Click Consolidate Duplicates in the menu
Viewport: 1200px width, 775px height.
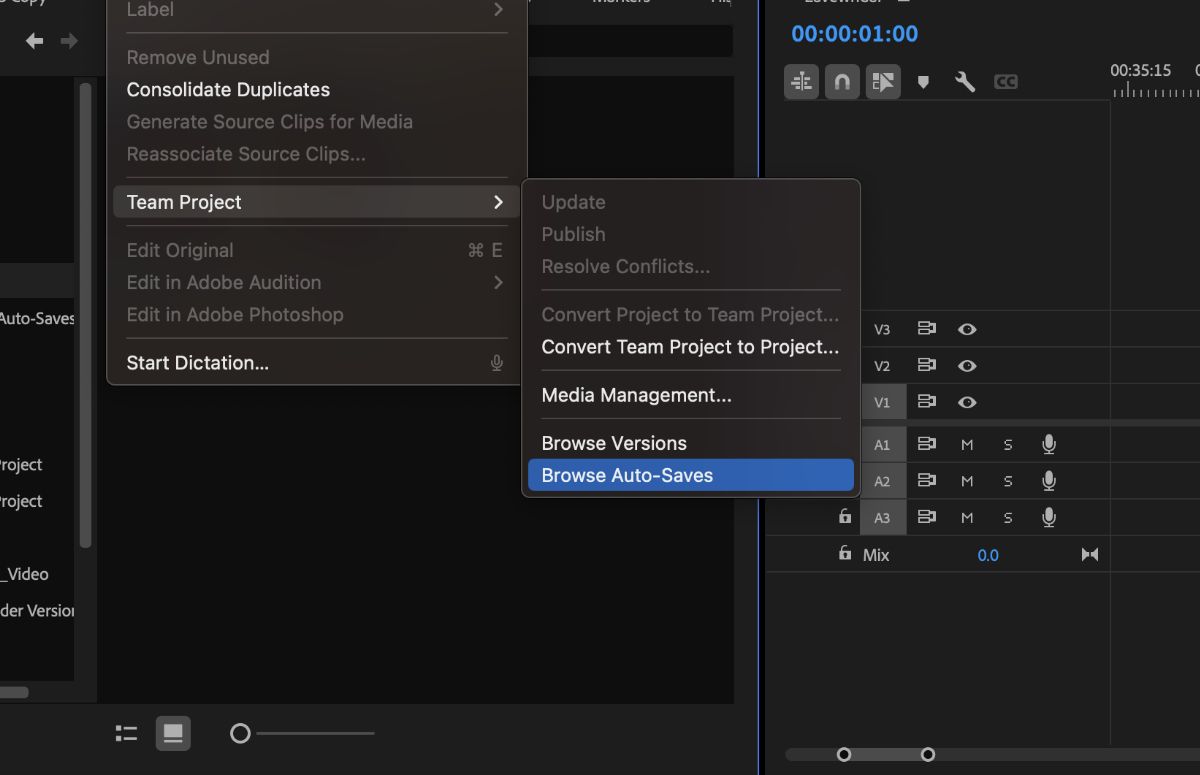coord(228,89)
